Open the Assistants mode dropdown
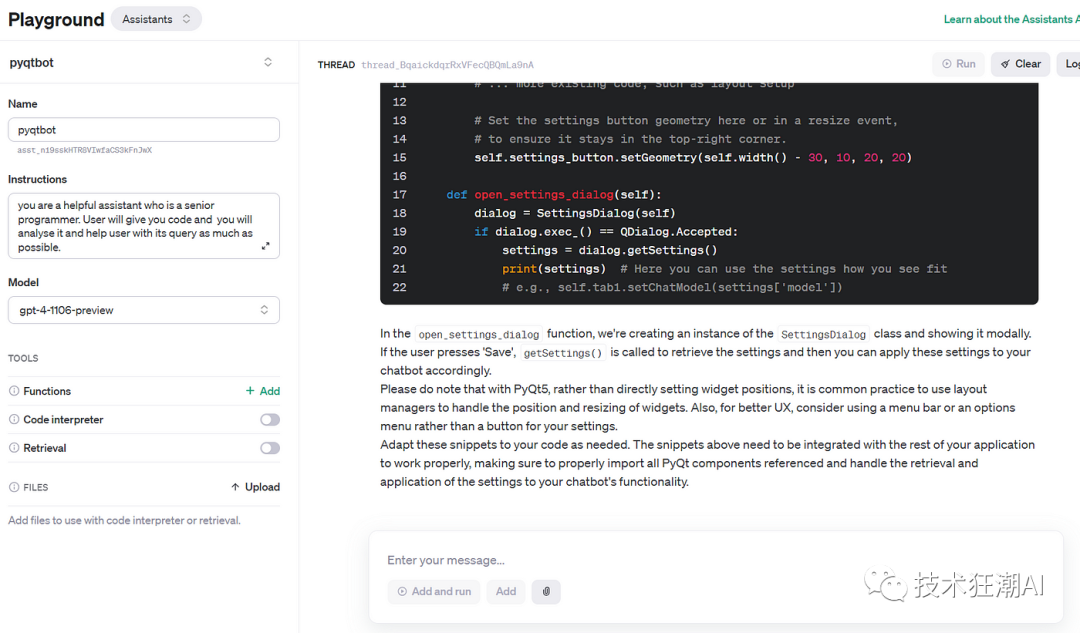The height and width of the screenshot is (633, 1080). click(x=156, y=19)
